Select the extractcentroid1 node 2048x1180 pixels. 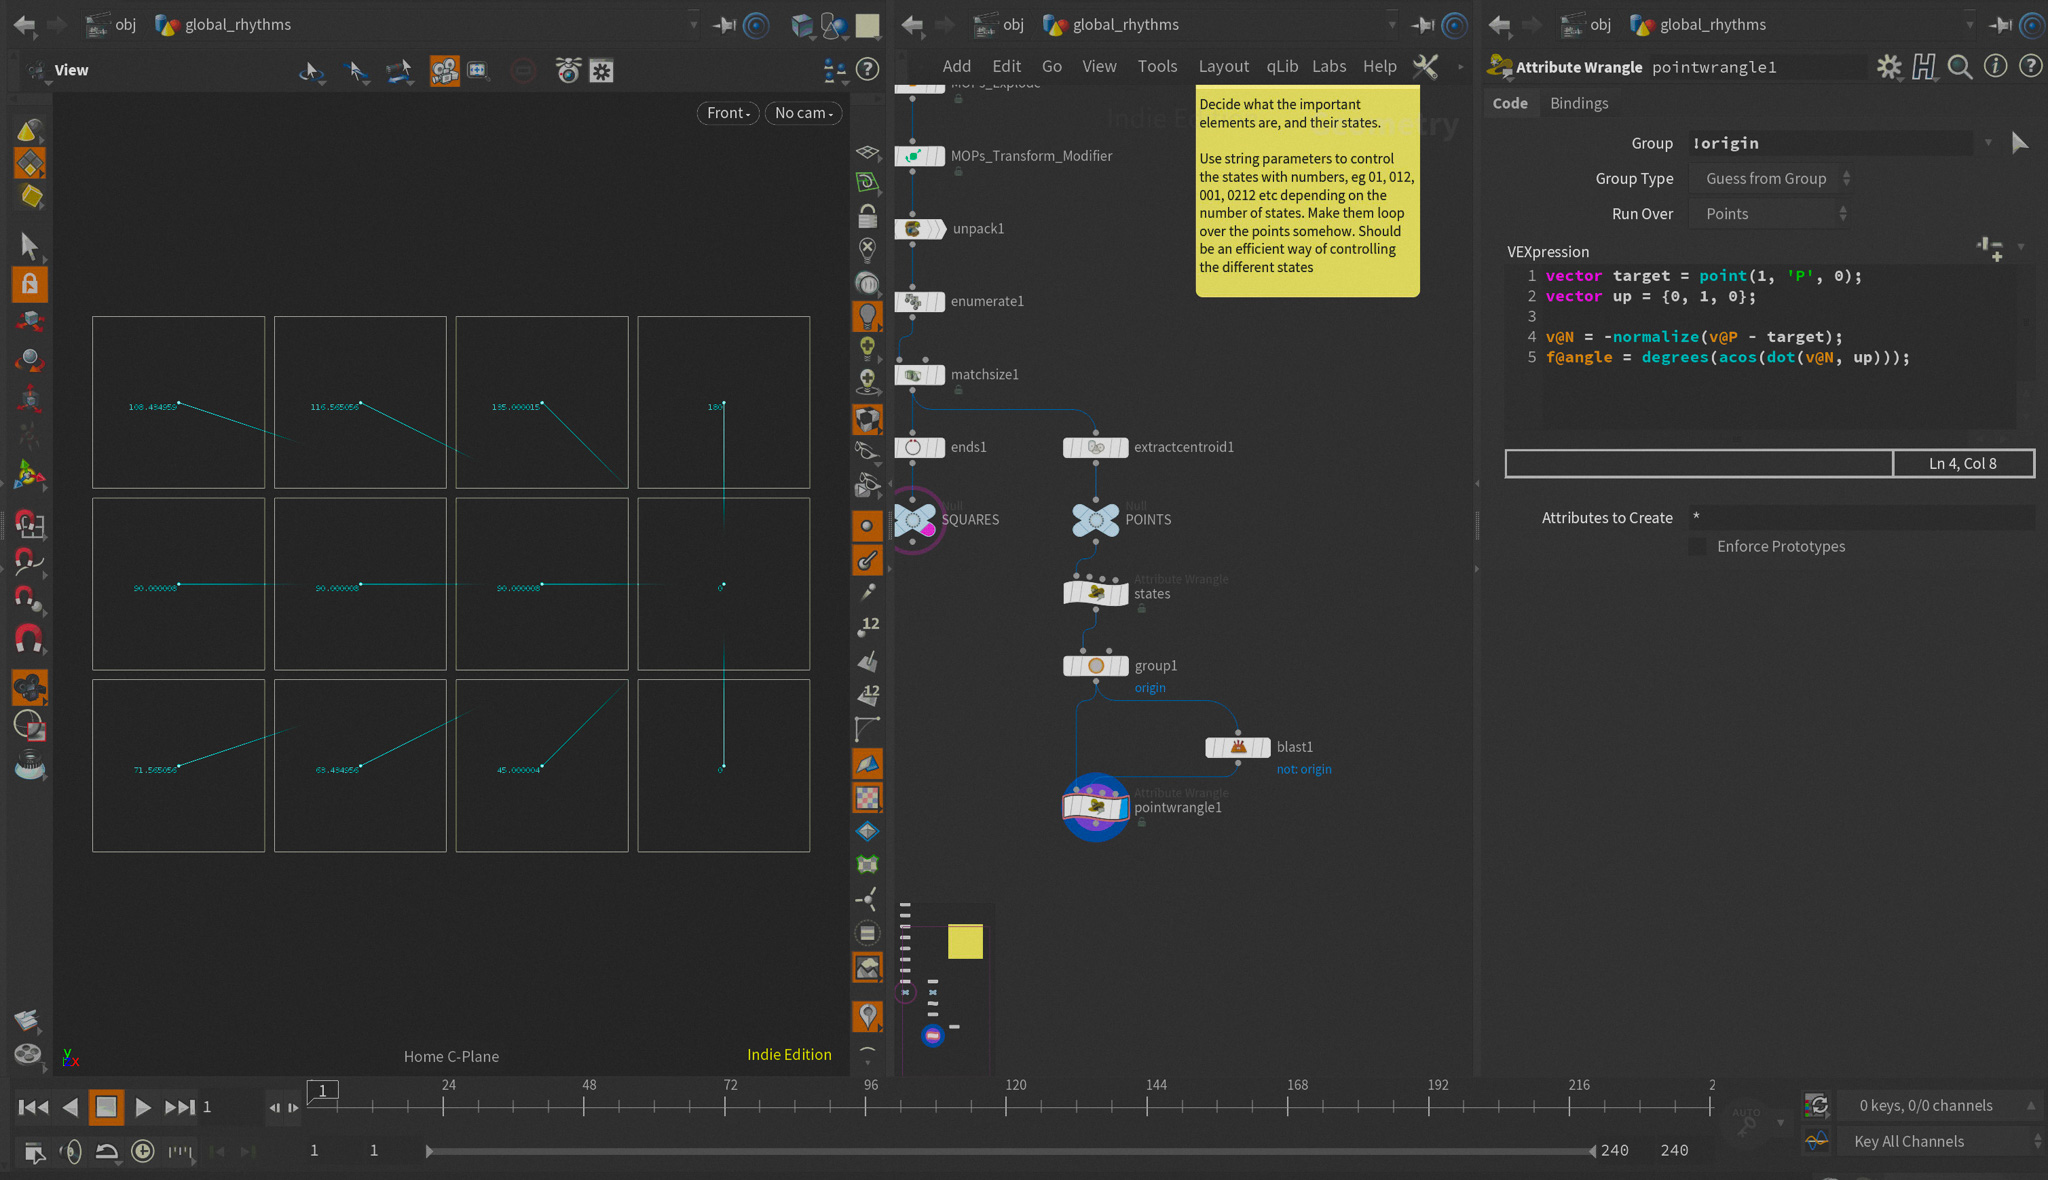pos(1096,447)
